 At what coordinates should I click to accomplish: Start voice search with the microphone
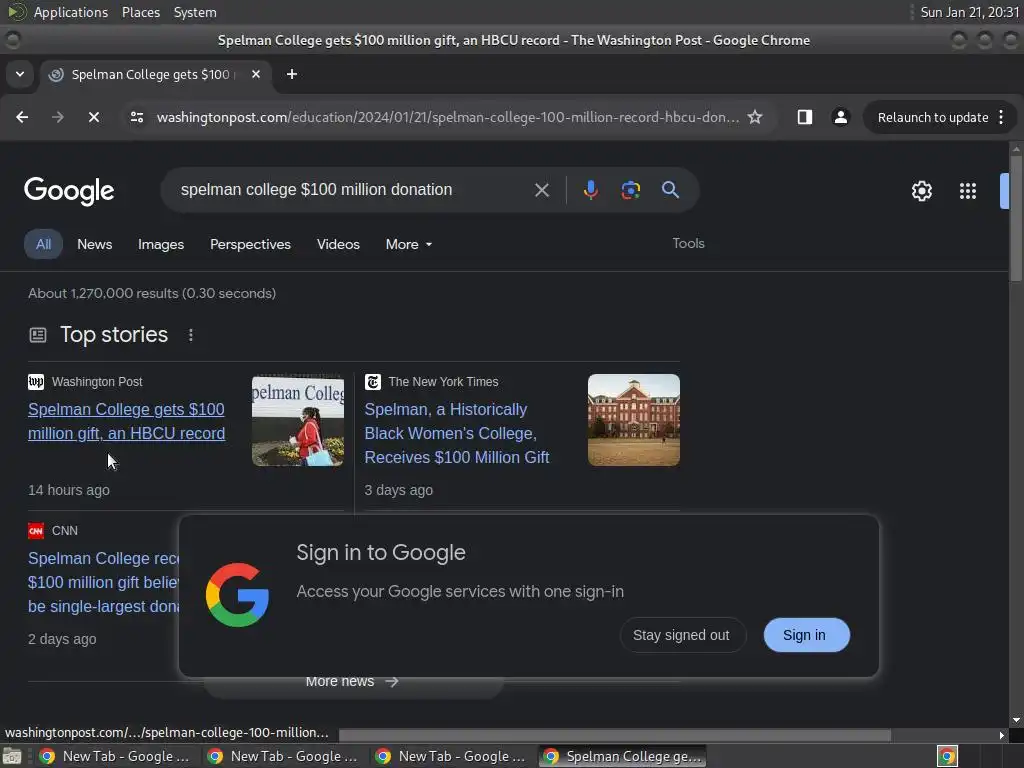590,190
